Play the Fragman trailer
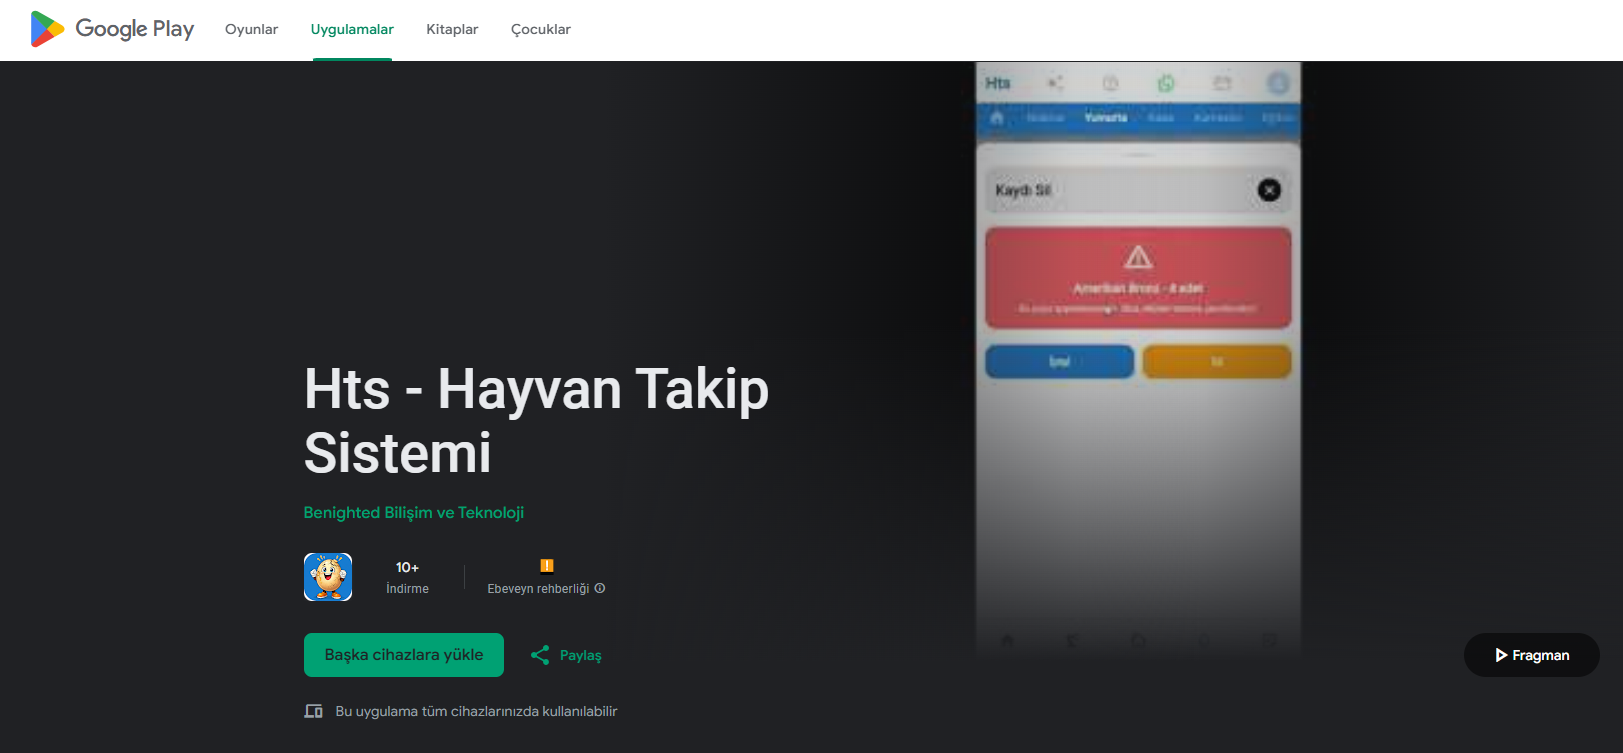 [x=1532, y=655]
